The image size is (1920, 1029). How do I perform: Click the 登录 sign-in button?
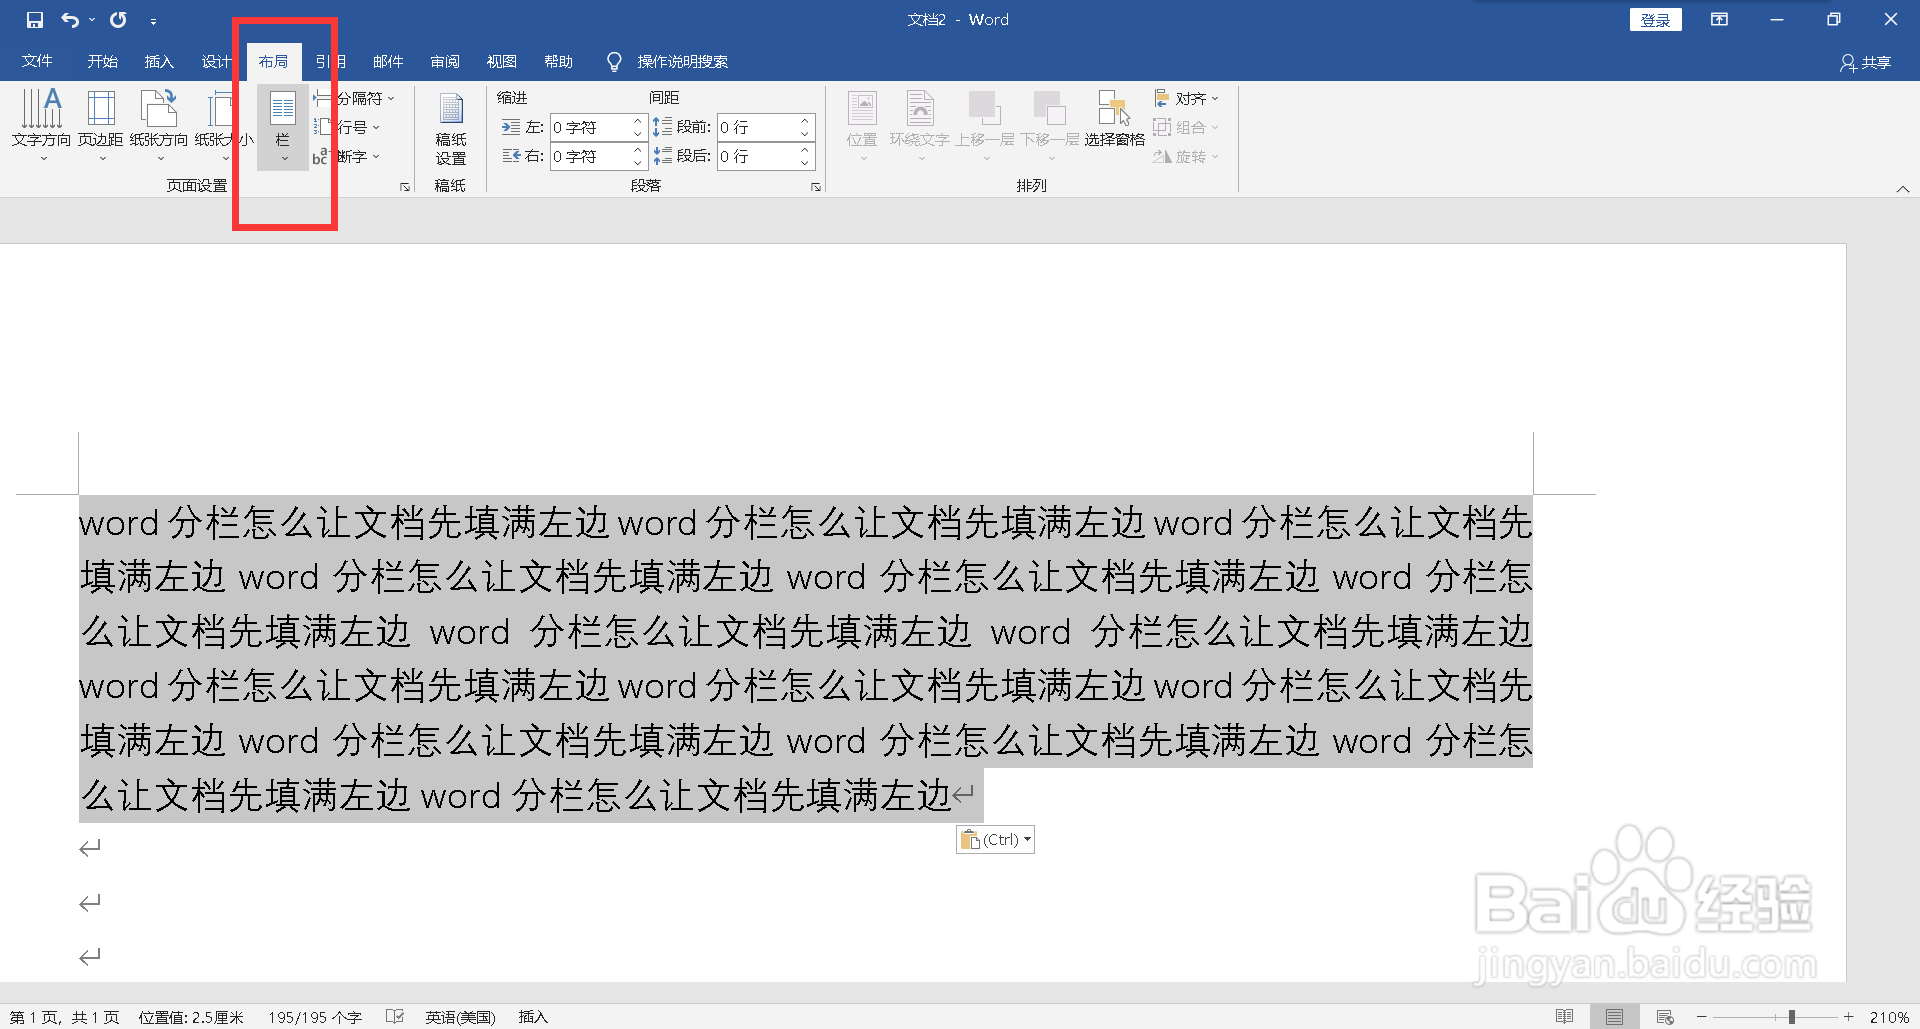(1655, 20)
